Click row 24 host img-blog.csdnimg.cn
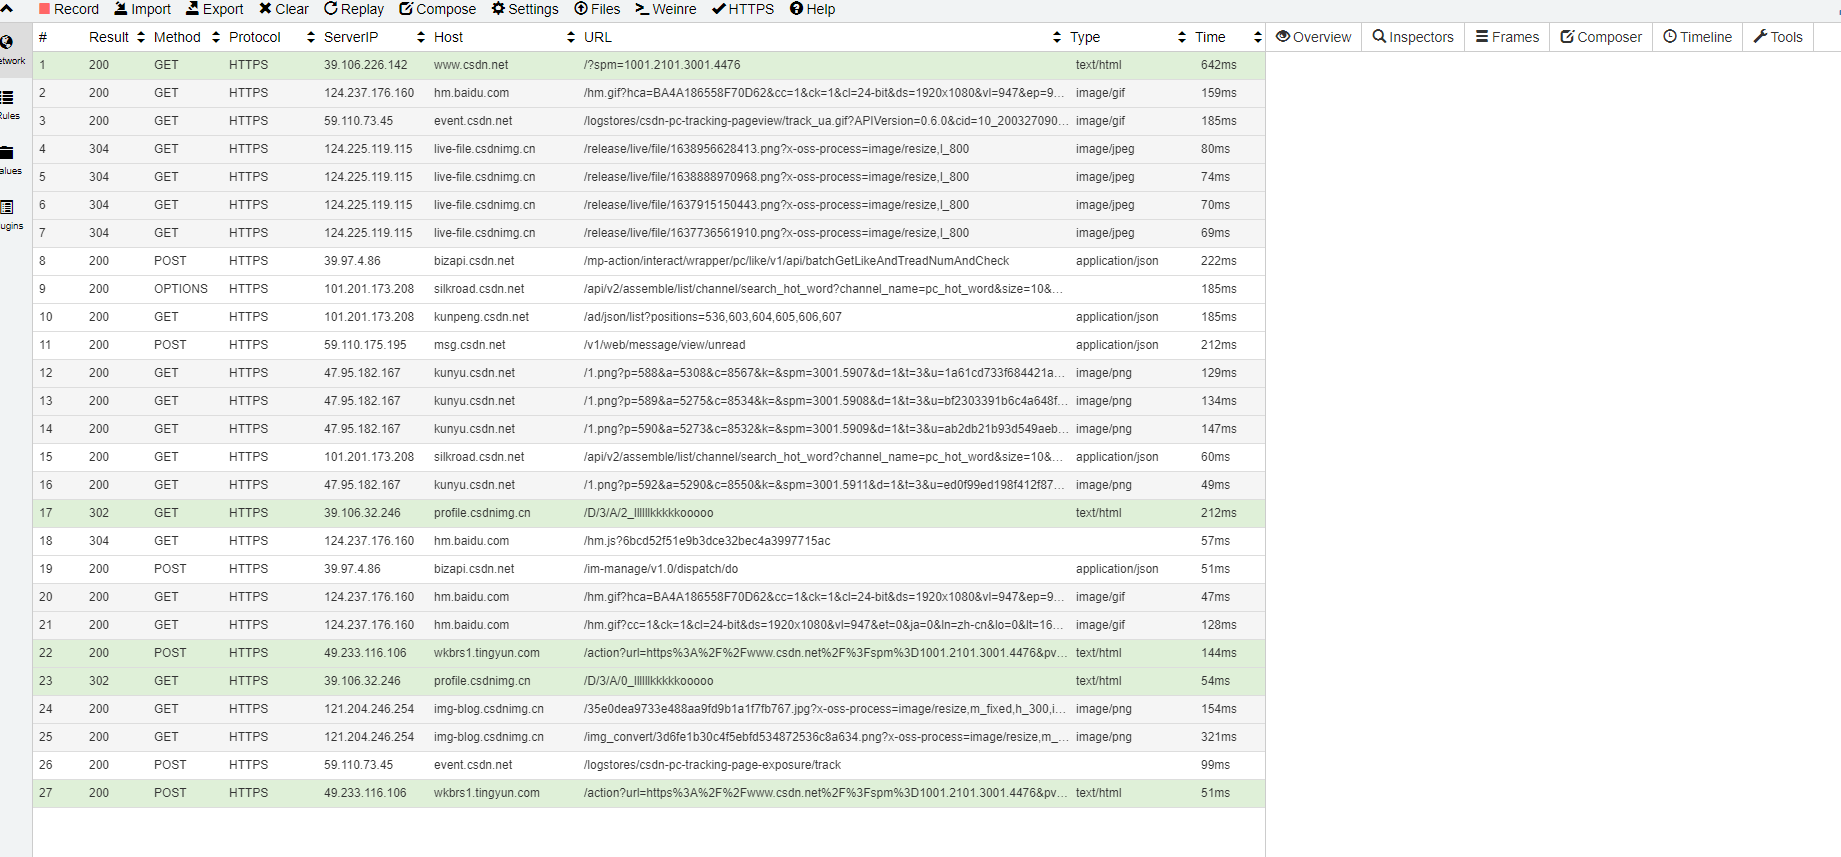1841x857 pixels. (489, 709)
